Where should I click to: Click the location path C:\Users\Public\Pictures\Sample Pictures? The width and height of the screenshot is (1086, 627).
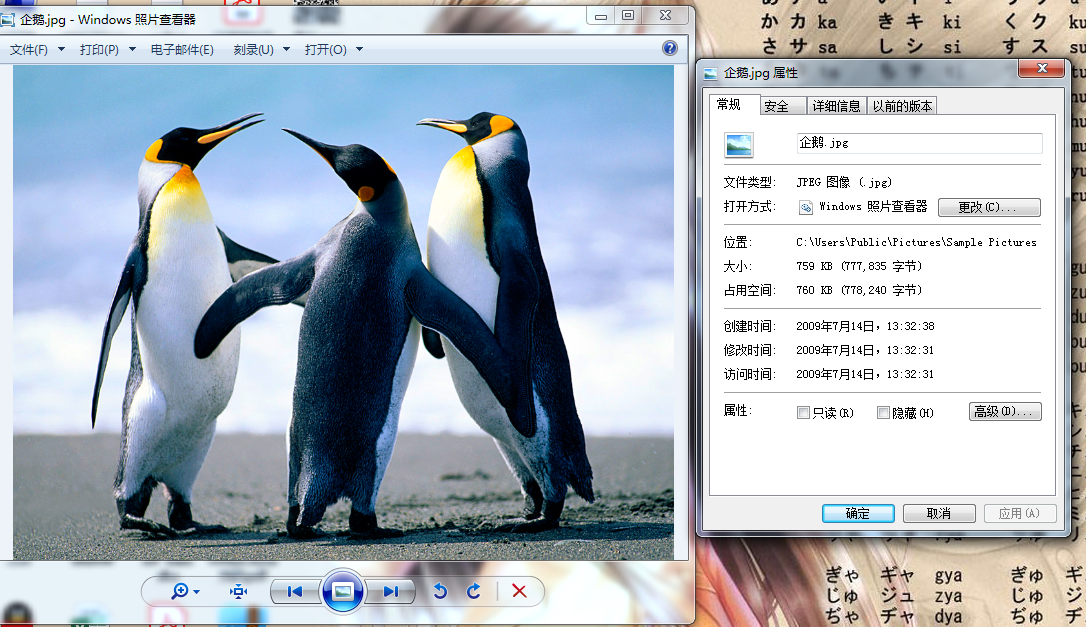pos(916,242)
